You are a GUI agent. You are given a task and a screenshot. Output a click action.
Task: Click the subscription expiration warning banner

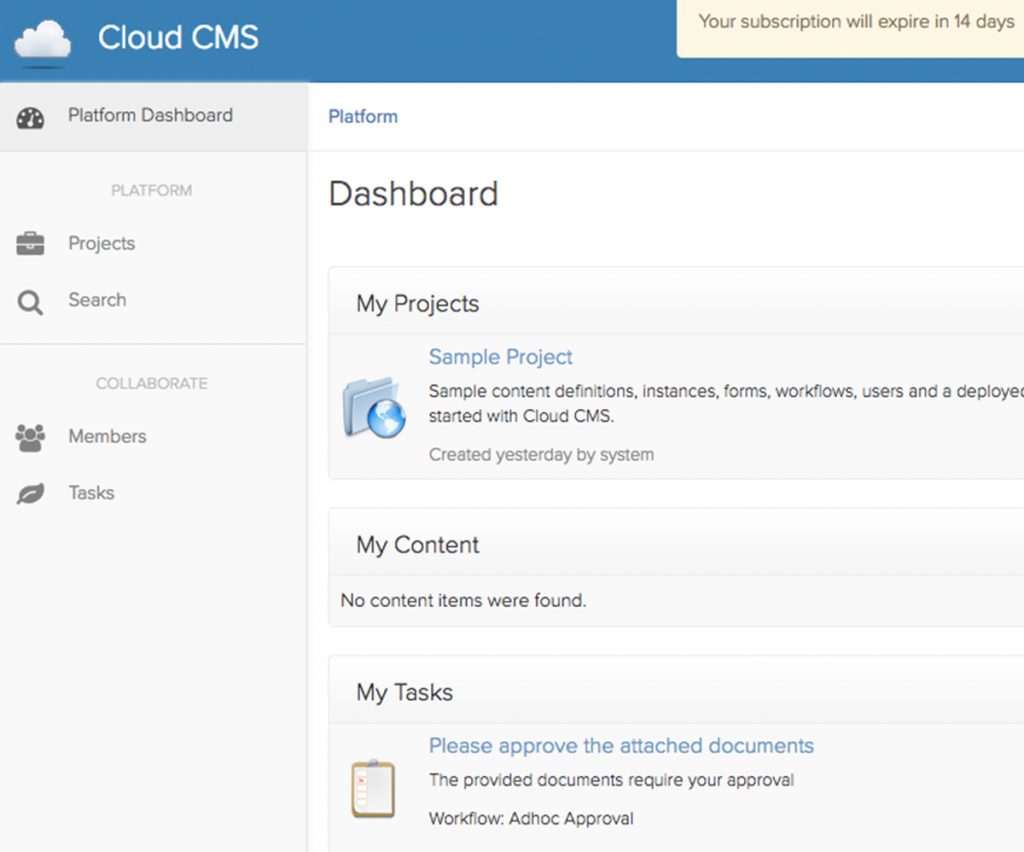click(858, 21)
